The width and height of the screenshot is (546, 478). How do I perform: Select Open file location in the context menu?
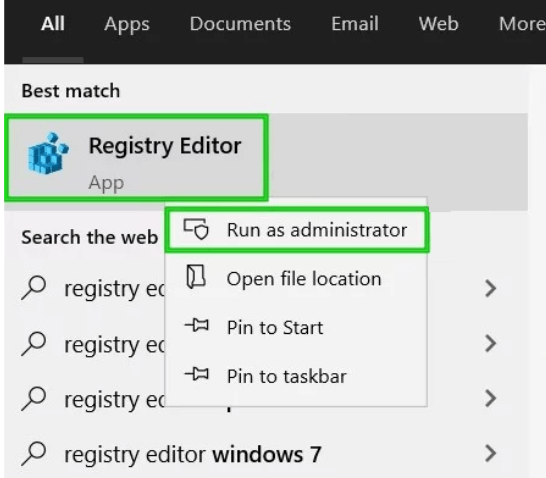(296, 278)
